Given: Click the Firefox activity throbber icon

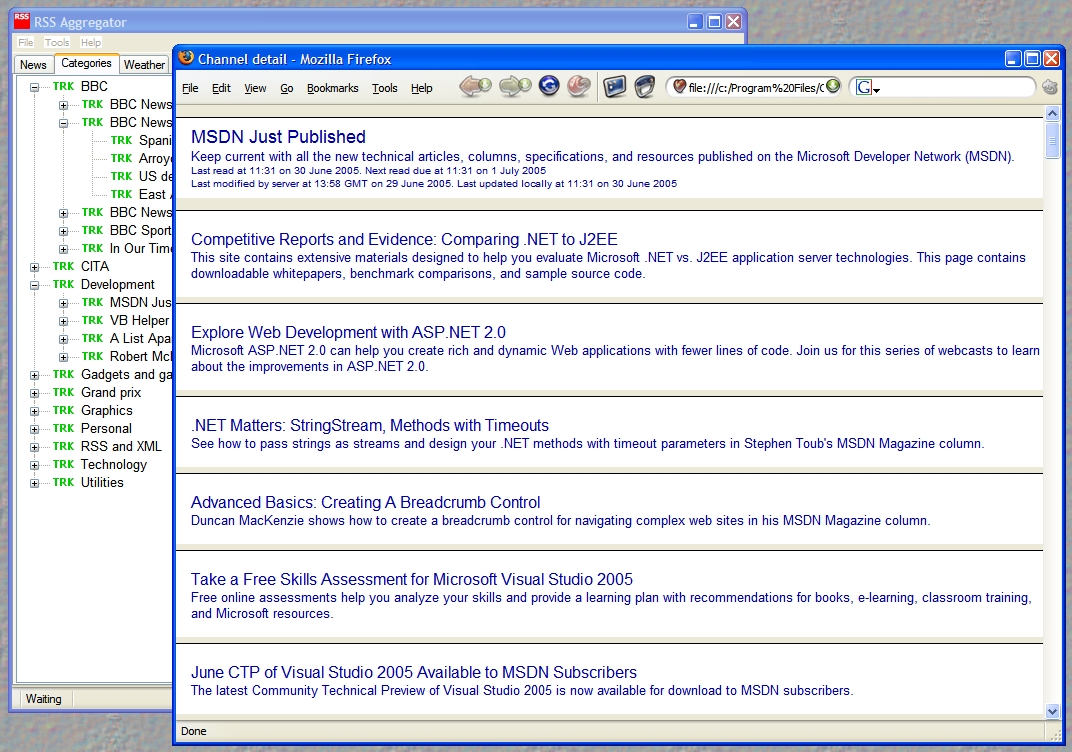Looking at the screenshot, I should tap(1049, 87).
